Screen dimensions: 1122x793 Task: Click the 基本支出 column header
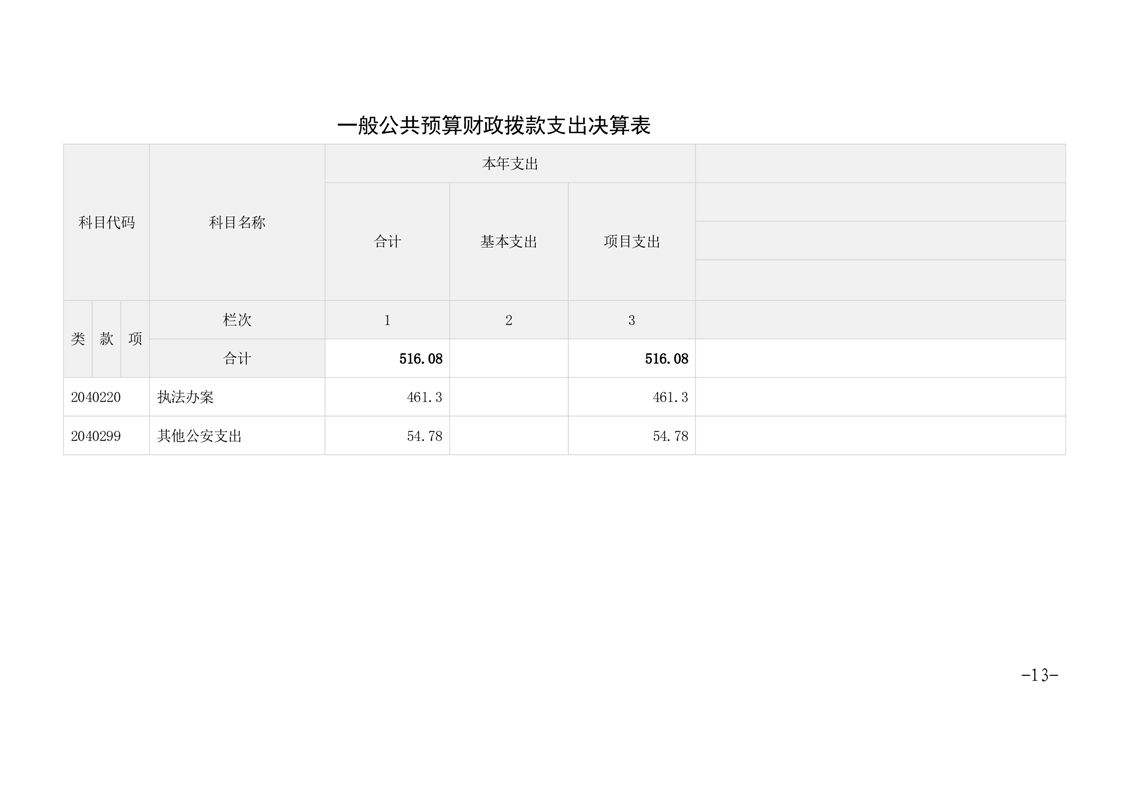pyautogui.click(x=509, y=241)
